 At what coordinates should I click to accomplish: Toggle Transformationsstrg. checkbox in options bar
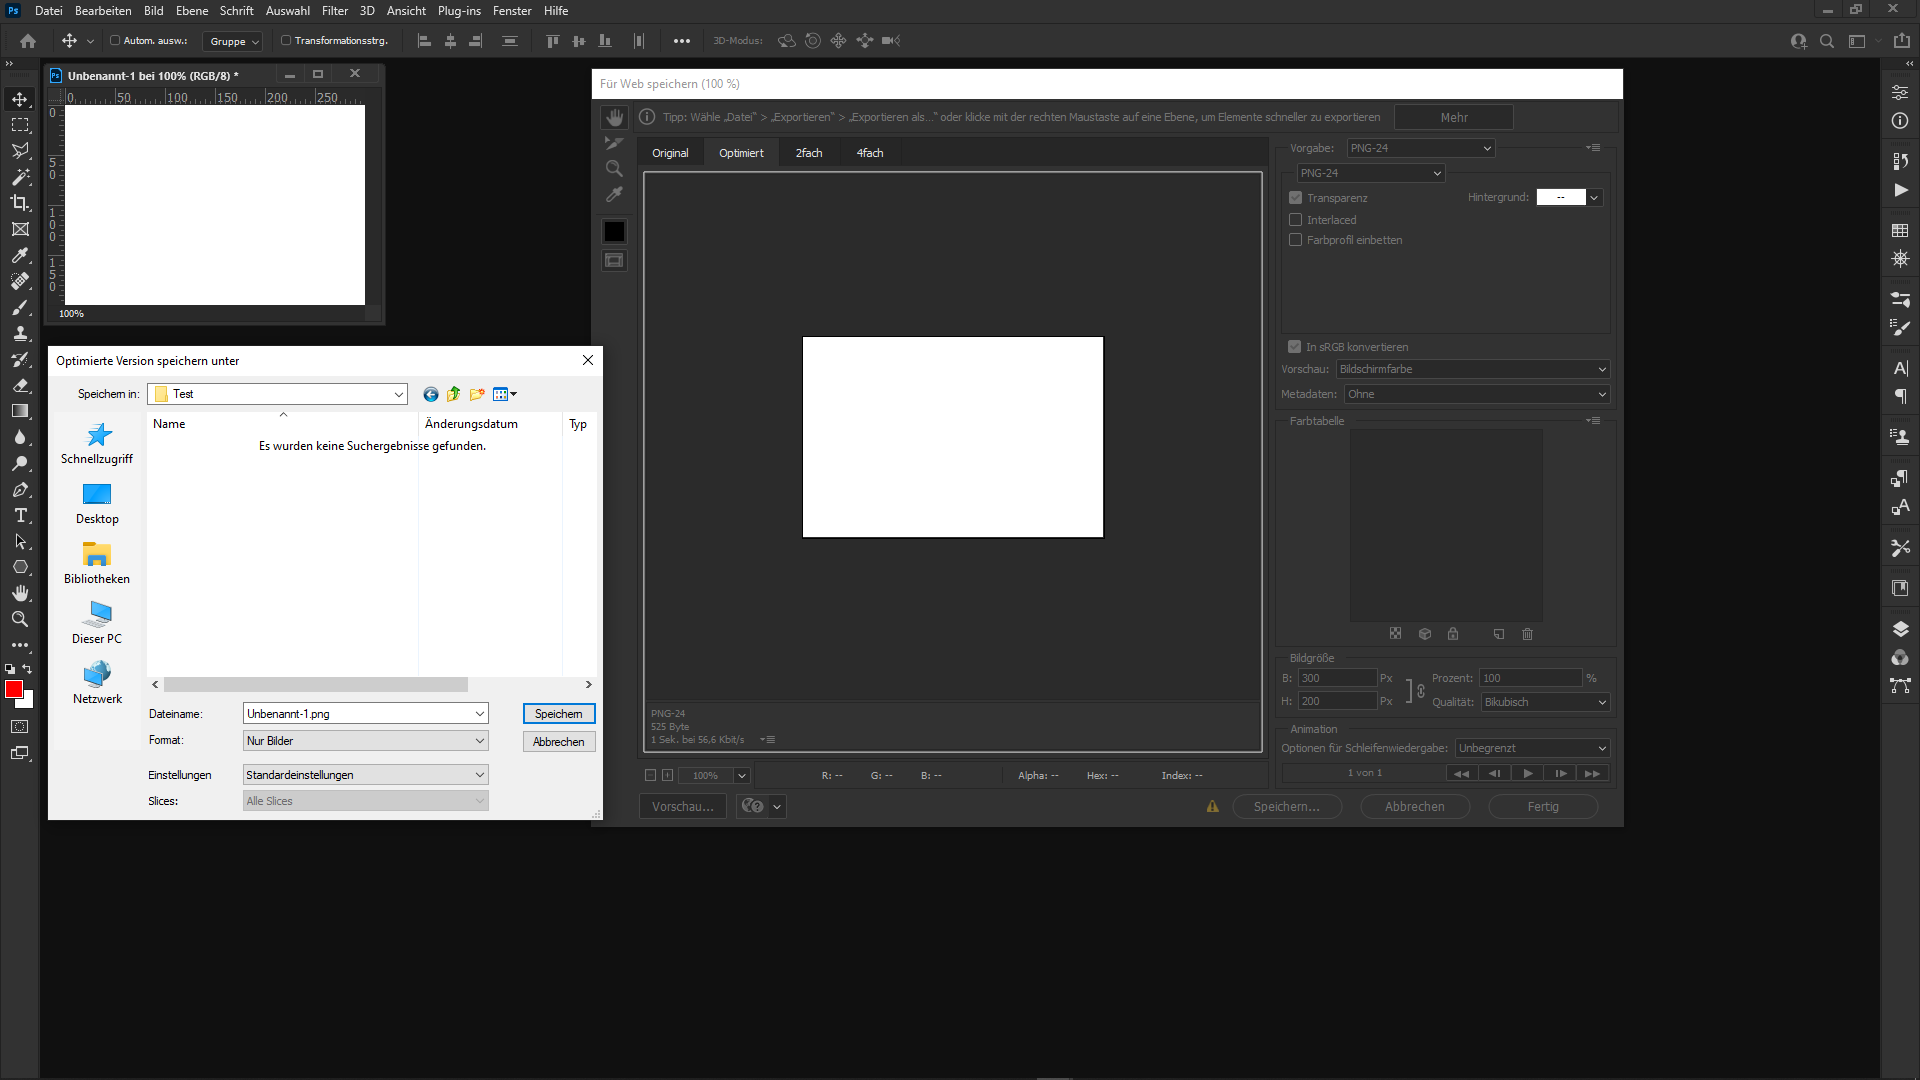click(x=286, y=41)
